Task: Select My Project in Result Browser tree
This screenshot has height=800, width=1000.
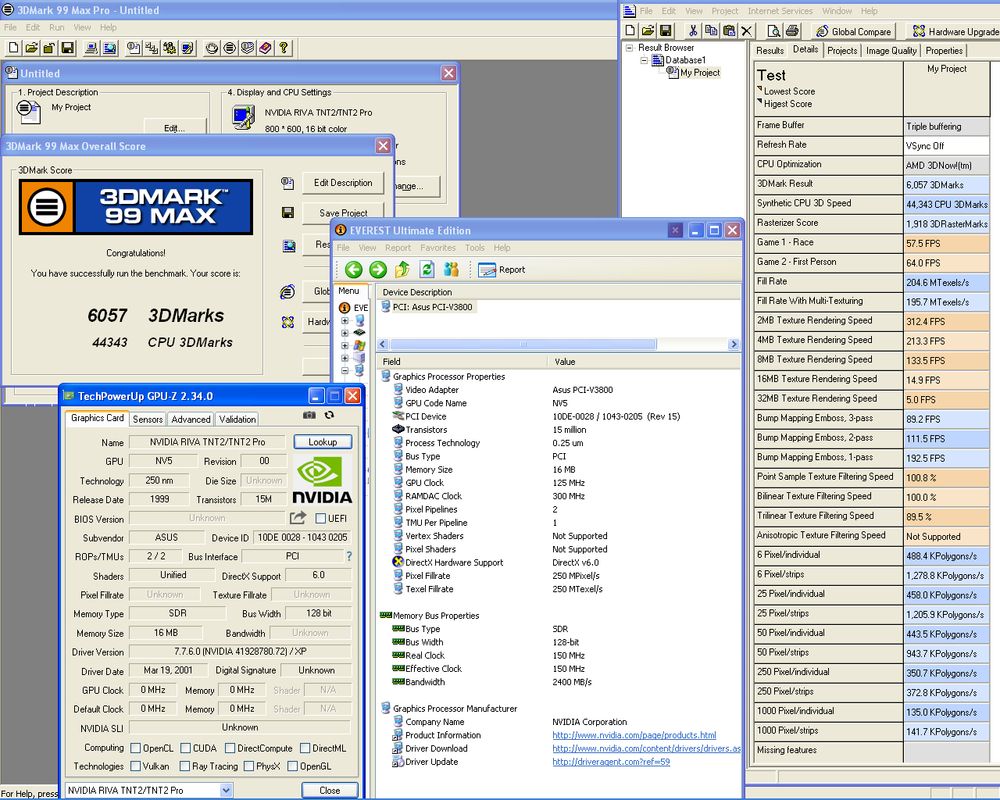Action: pyautogui.click(x=700, y=73)
